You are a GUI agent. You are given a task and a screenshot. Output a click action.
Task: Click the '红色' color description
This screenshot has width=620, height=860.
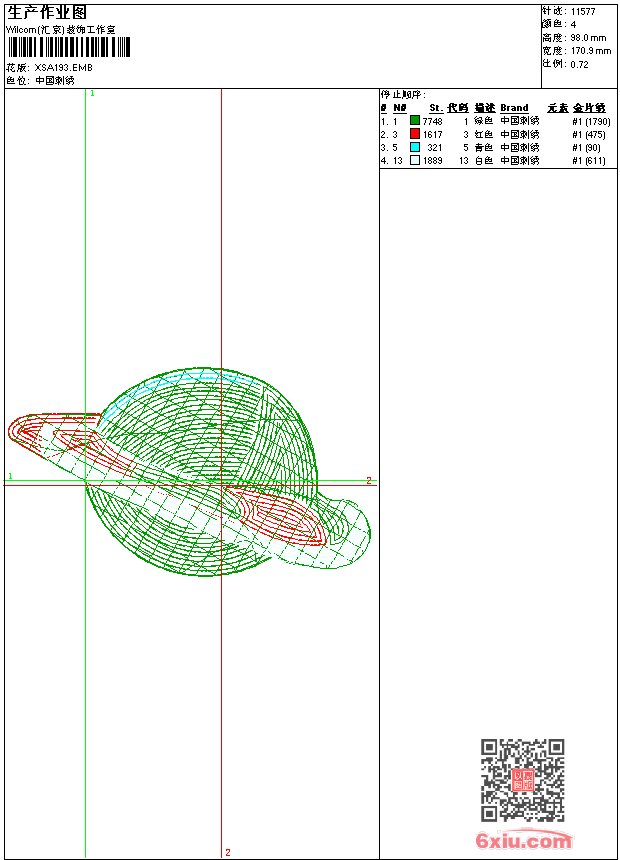[483, 134]
